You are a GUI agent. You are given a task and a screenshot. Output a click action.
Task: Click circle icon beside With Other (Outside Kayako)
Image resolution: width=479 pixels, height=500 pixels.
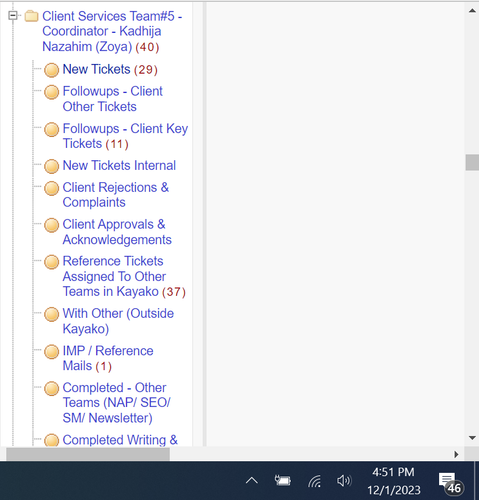pyautogui.click(x=51, y=314)
